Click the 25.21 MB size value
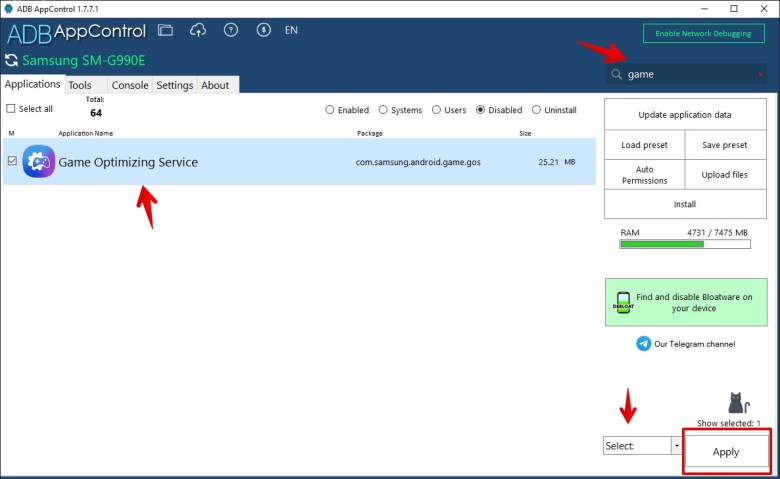This screenshot has height=479, width=780. [x=557, y=162]
